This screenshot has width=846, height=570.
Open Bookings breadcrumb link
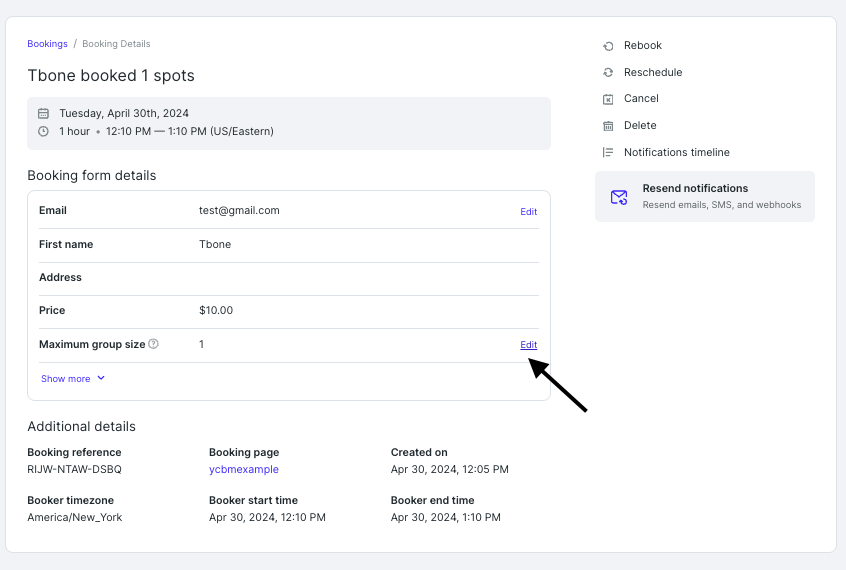click(x=47, y=44)
